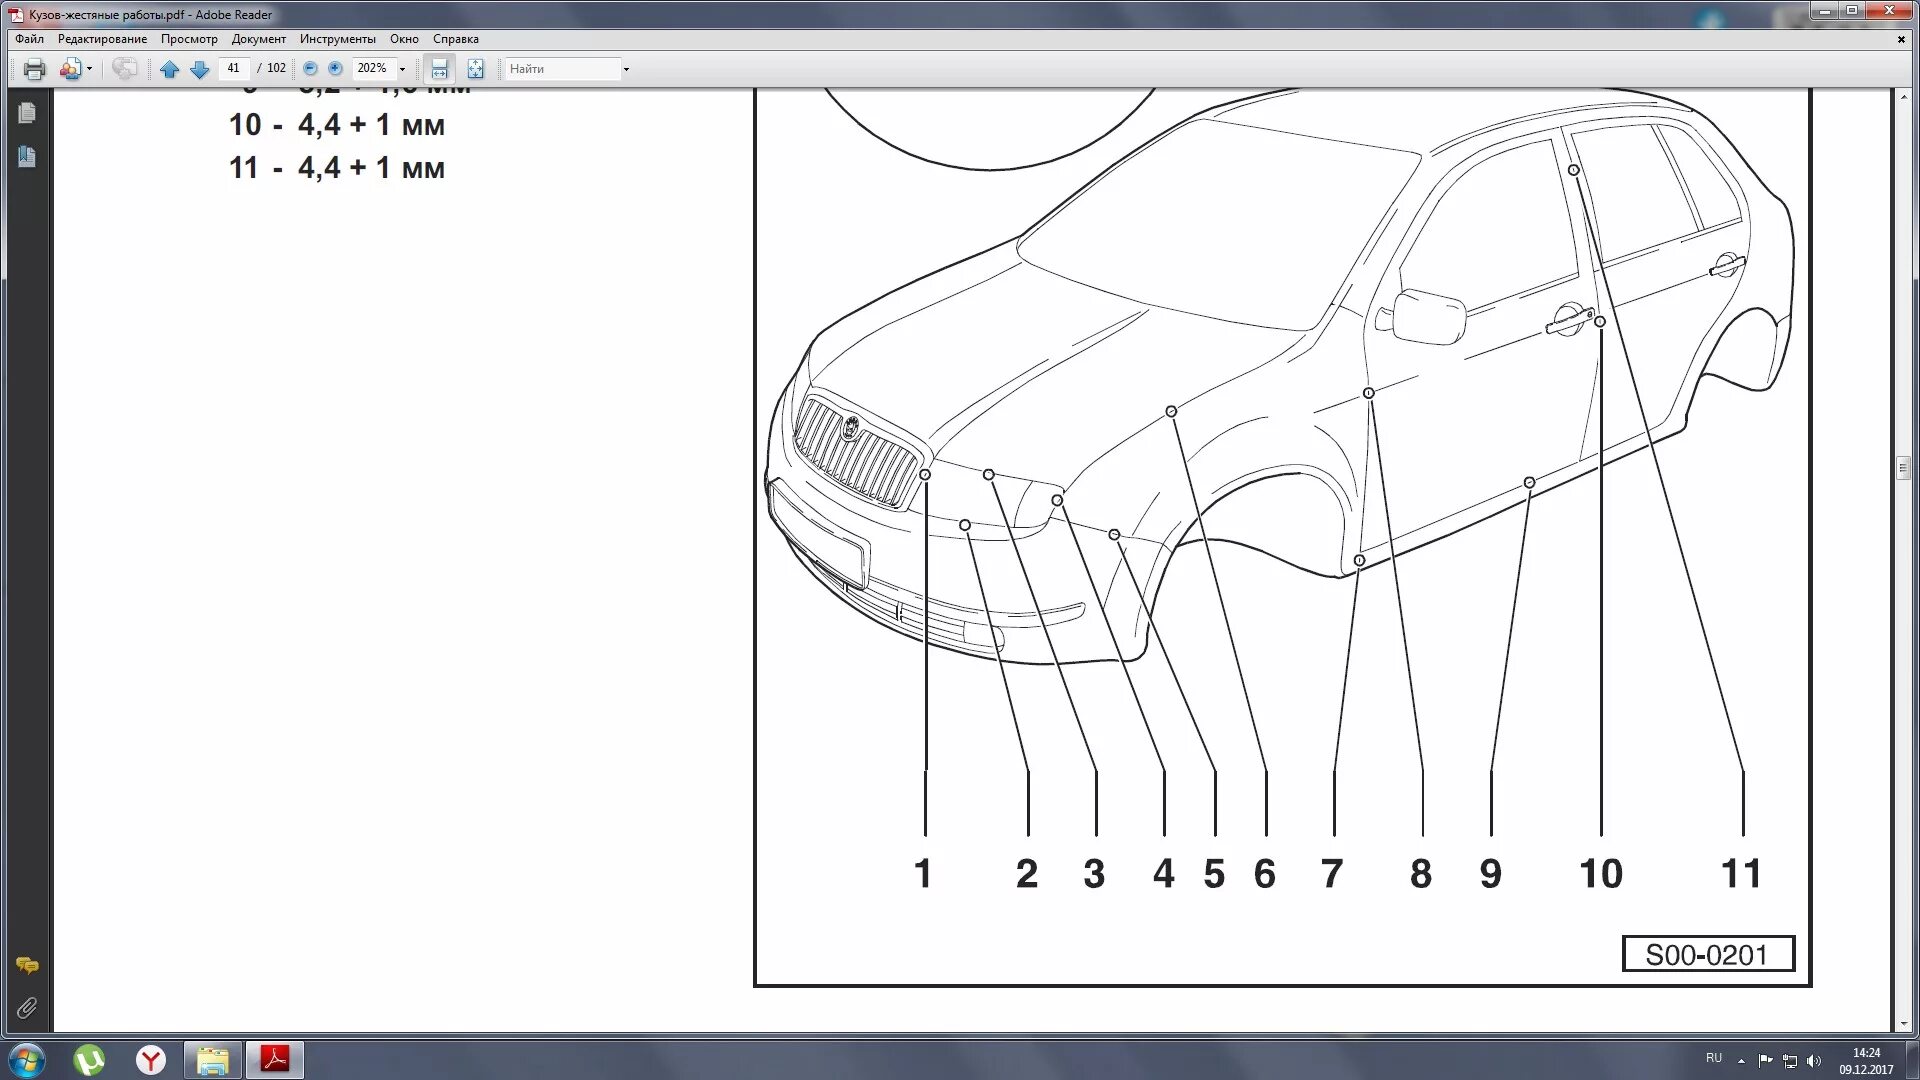Show hidden tray icons arrow
This screenshot has height=1080, width=1920.
1742,1060
